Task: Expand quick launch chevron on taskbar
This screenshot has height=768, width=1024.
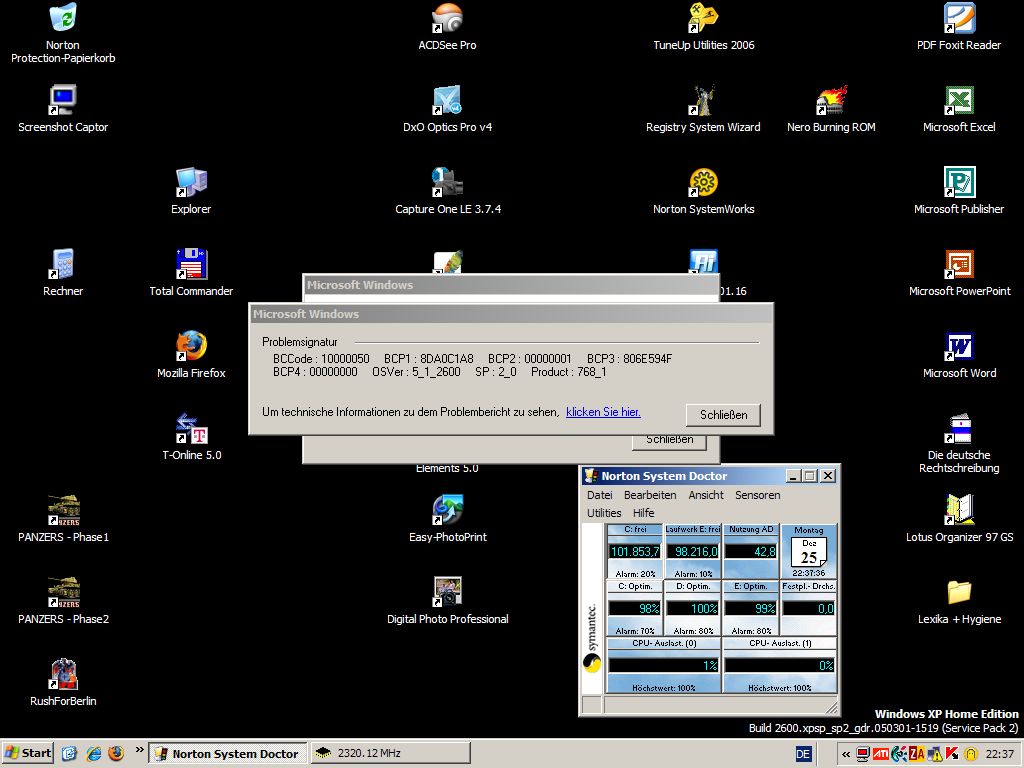Action: coord(139,750)
